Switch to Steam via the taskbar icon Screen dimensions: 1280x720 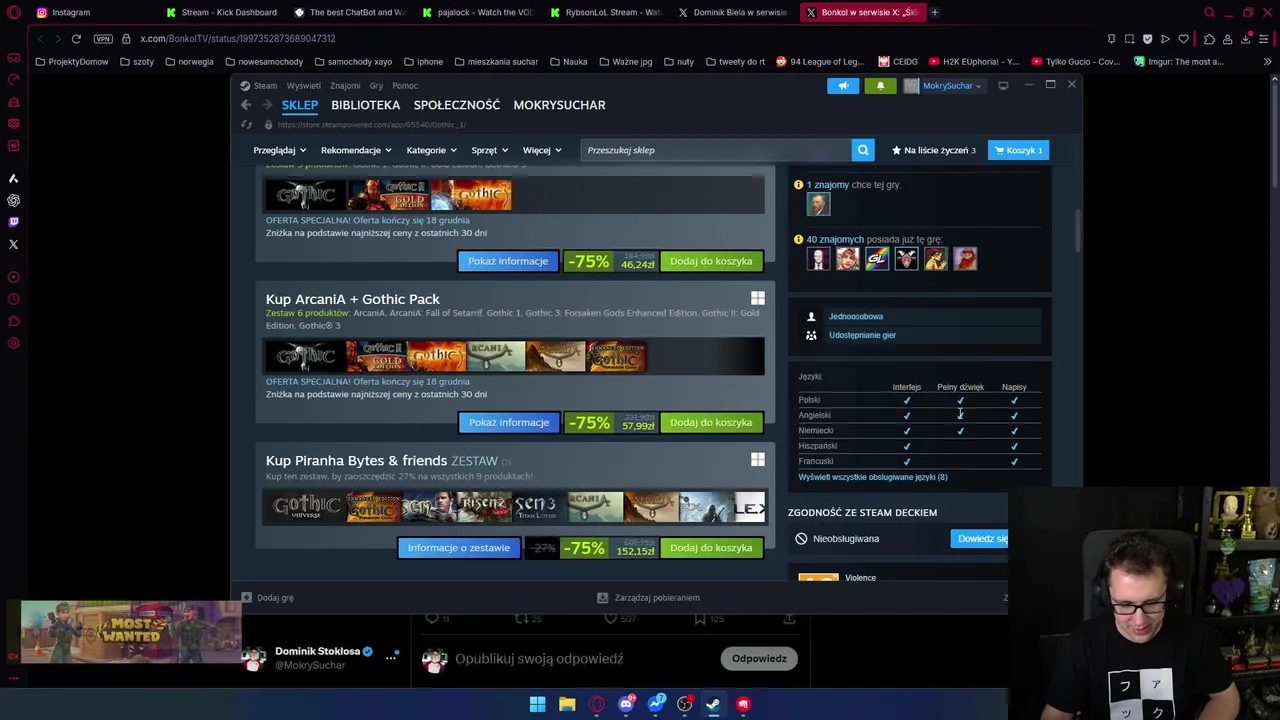point(713,704)
